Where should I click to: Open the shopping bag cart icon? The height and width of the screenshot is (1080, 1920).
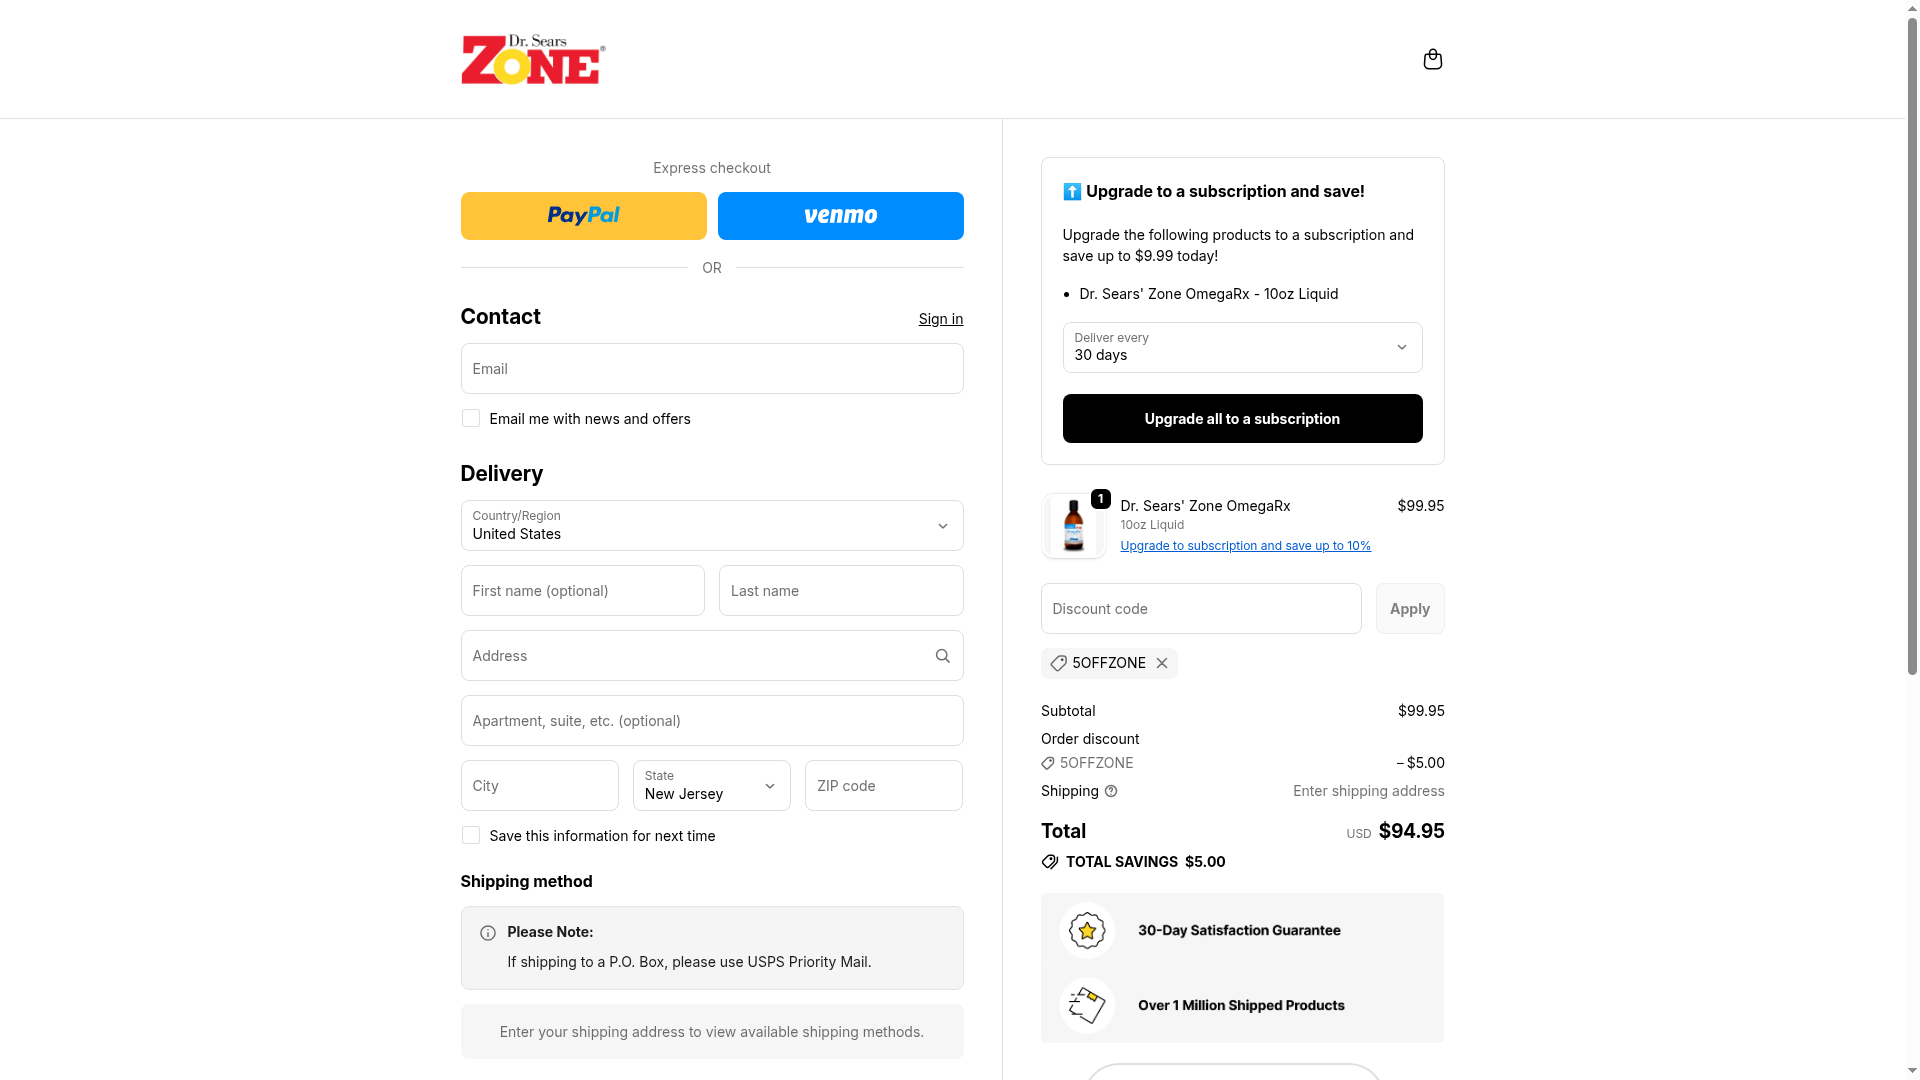pos(1432,59)
